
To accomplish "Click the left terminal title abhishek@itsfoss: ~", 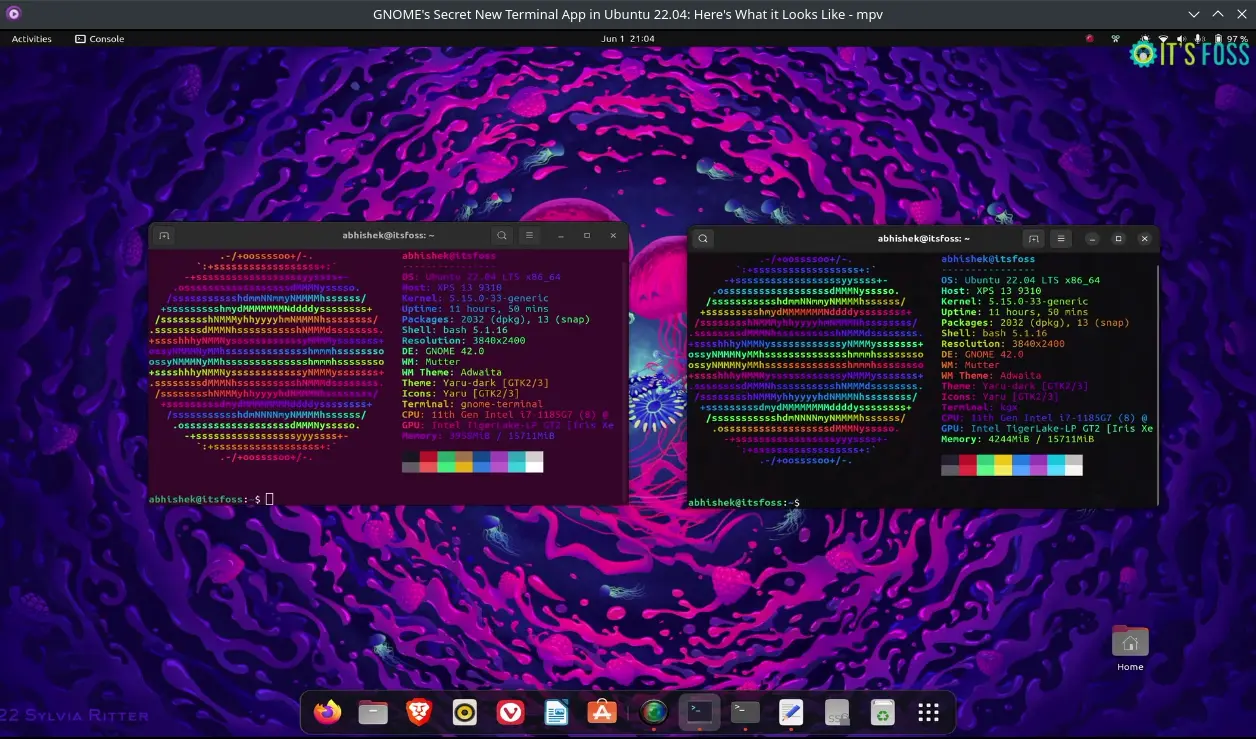I will point(388,236).
